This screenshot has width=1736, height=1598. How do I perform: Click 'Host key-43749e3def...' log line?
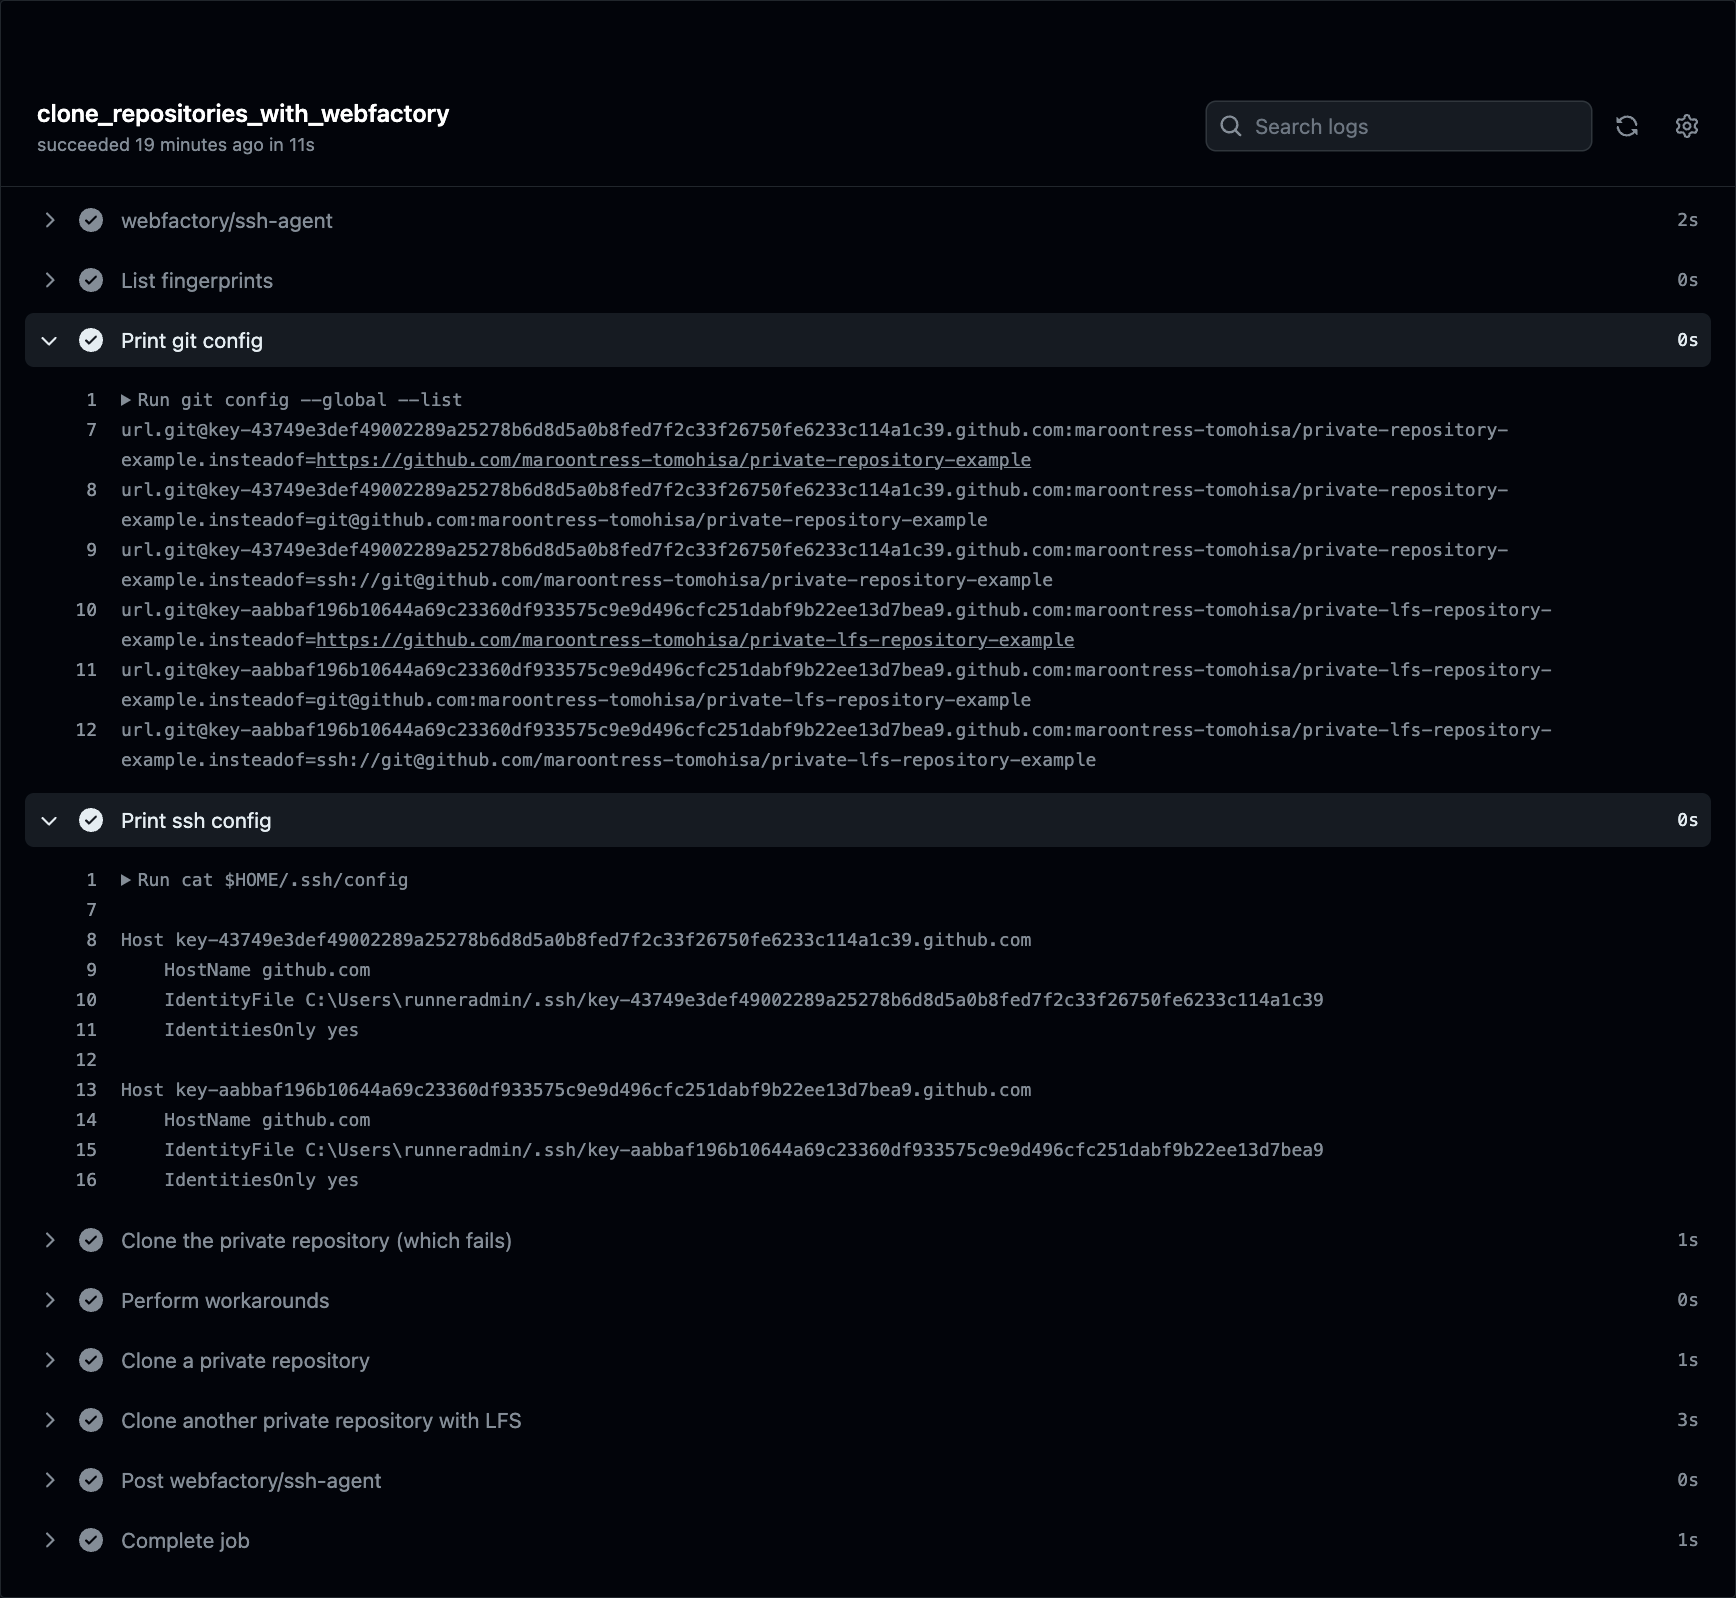pos(576,940)
